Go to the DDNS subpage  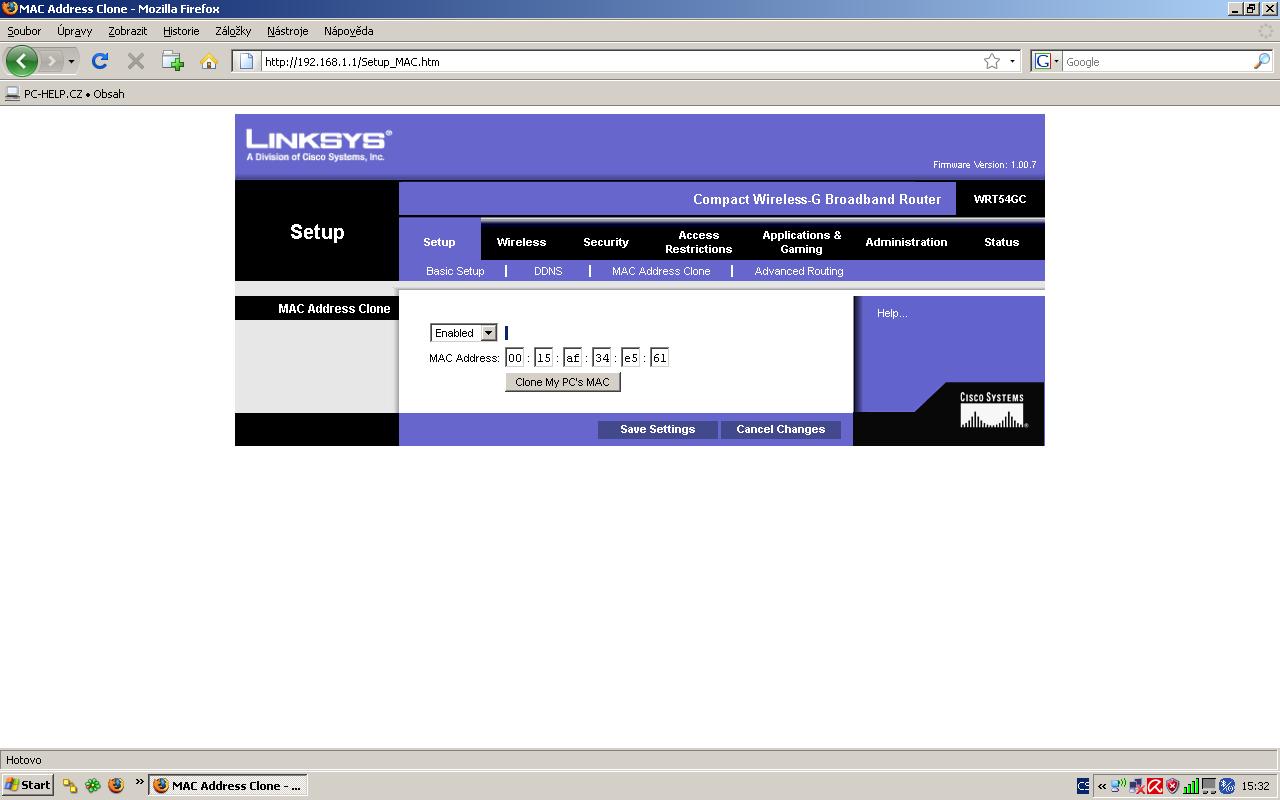(548, 271)
